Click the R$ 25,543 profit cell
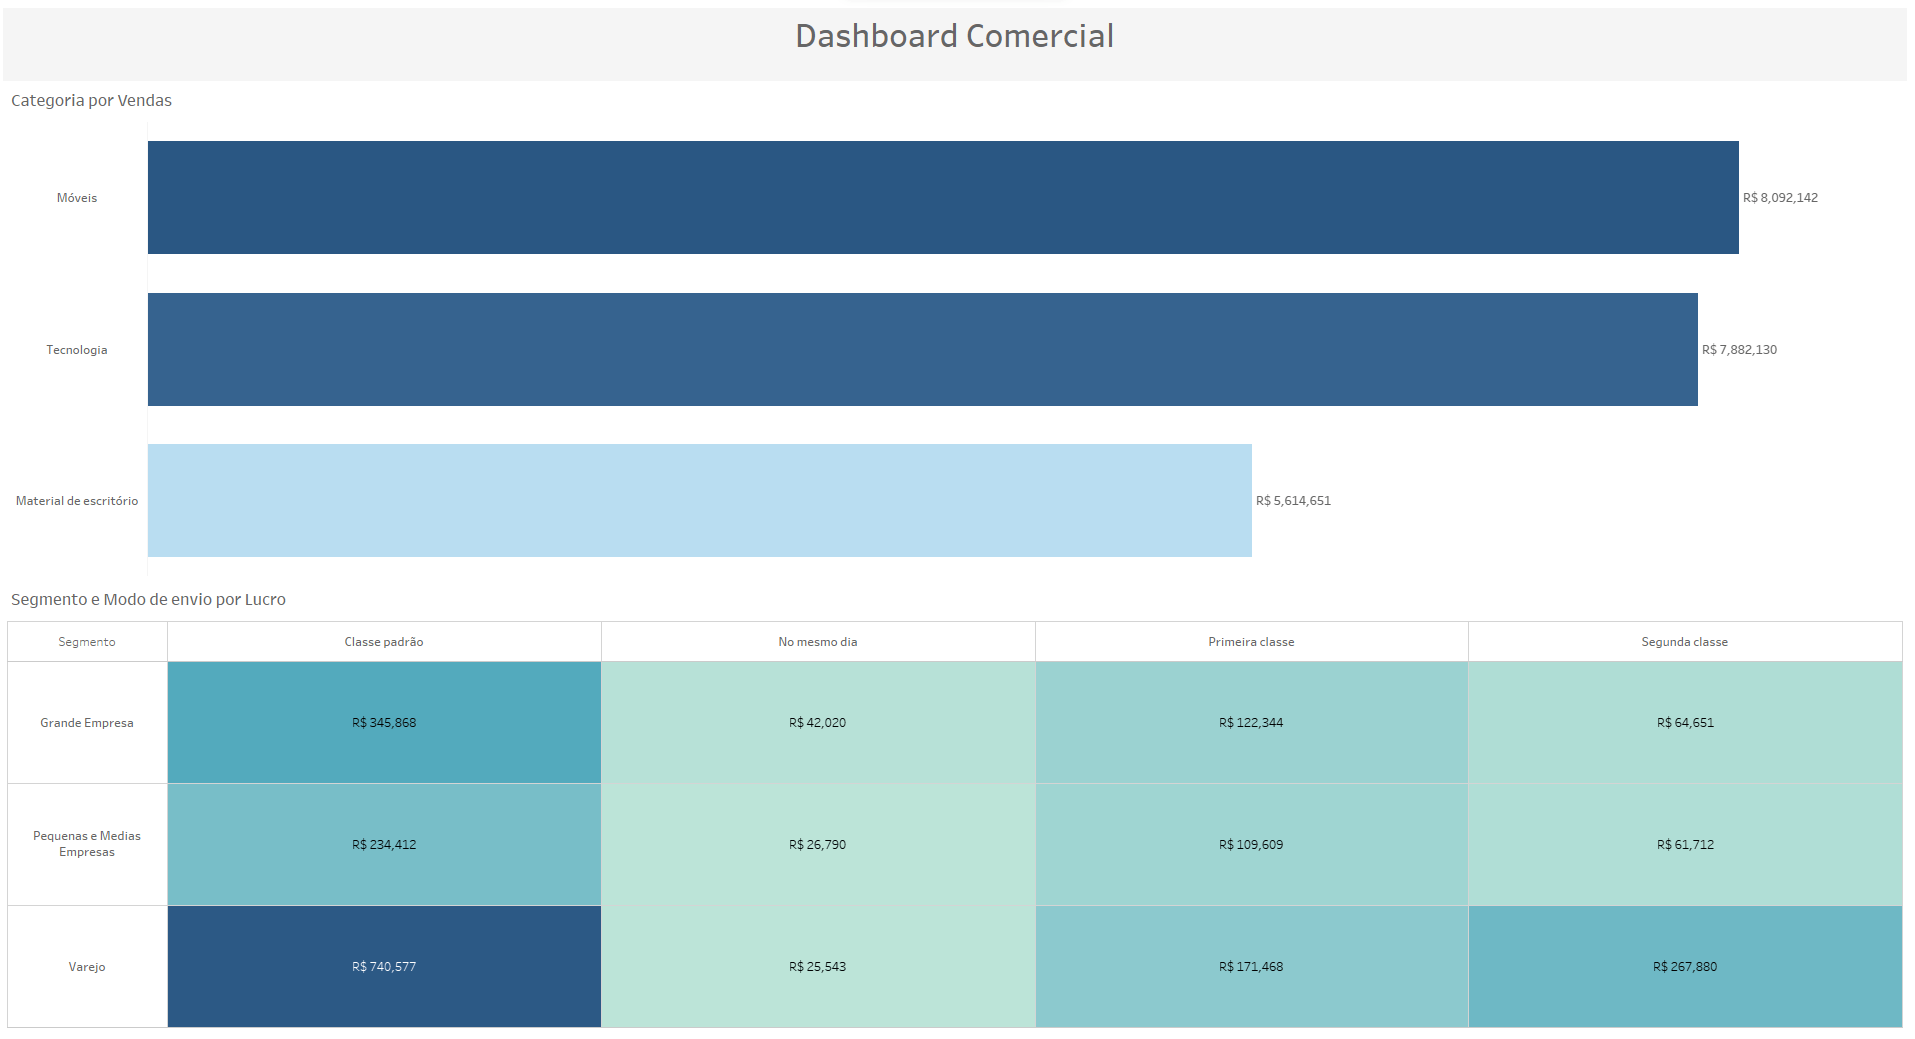The height and width of the screenshot is (1039, 1915). pyautogui.click(x=818, y=967)
